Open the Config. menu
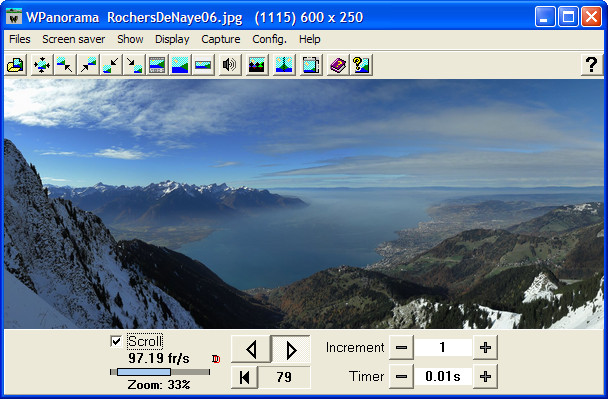Image resolution: width=608 pixels, height=399 pixels. (269, 39)
